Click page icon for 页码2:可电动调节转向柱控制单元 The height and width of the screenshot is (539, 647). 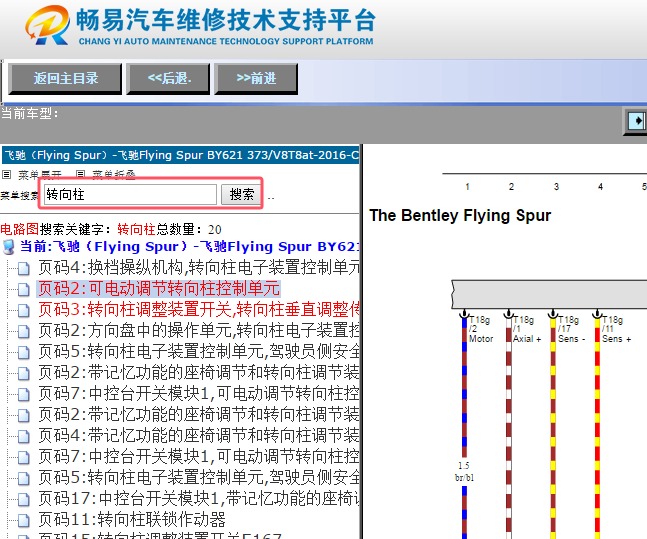[x=24, y=289]
